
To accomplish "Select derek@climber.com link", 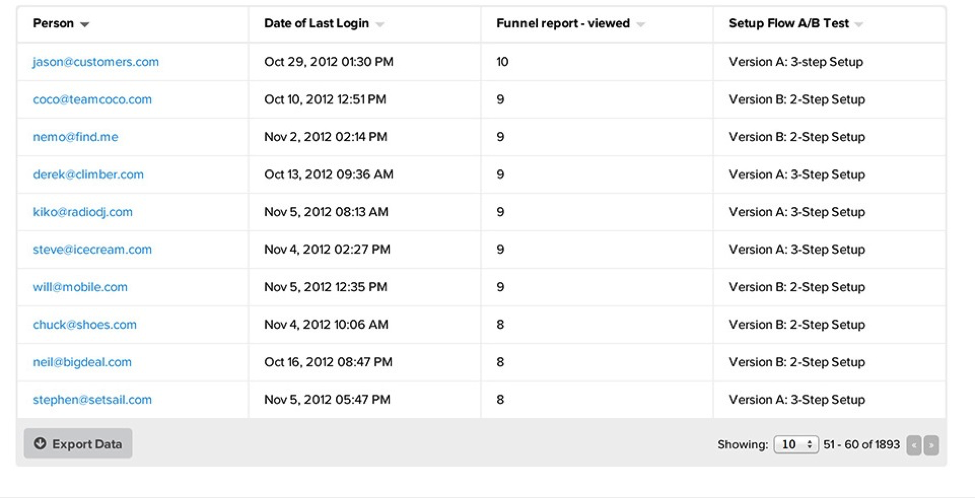I will click(88, 174).
